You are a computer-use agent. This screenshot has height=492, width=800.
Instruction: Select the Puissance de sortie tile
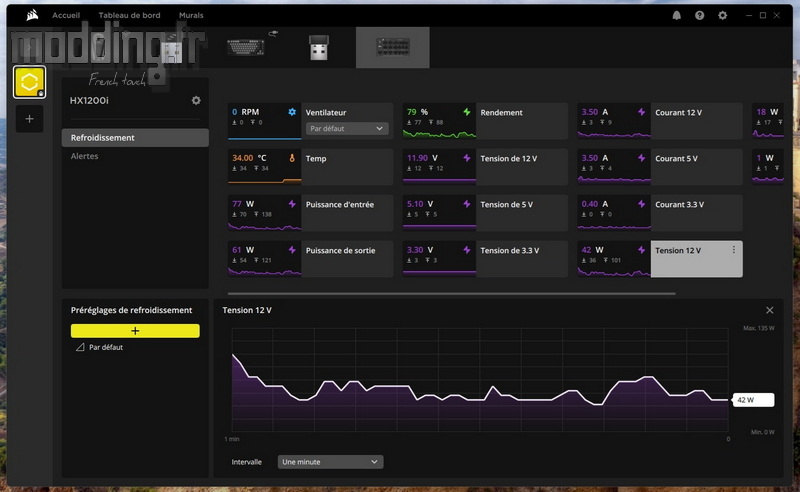310,259
